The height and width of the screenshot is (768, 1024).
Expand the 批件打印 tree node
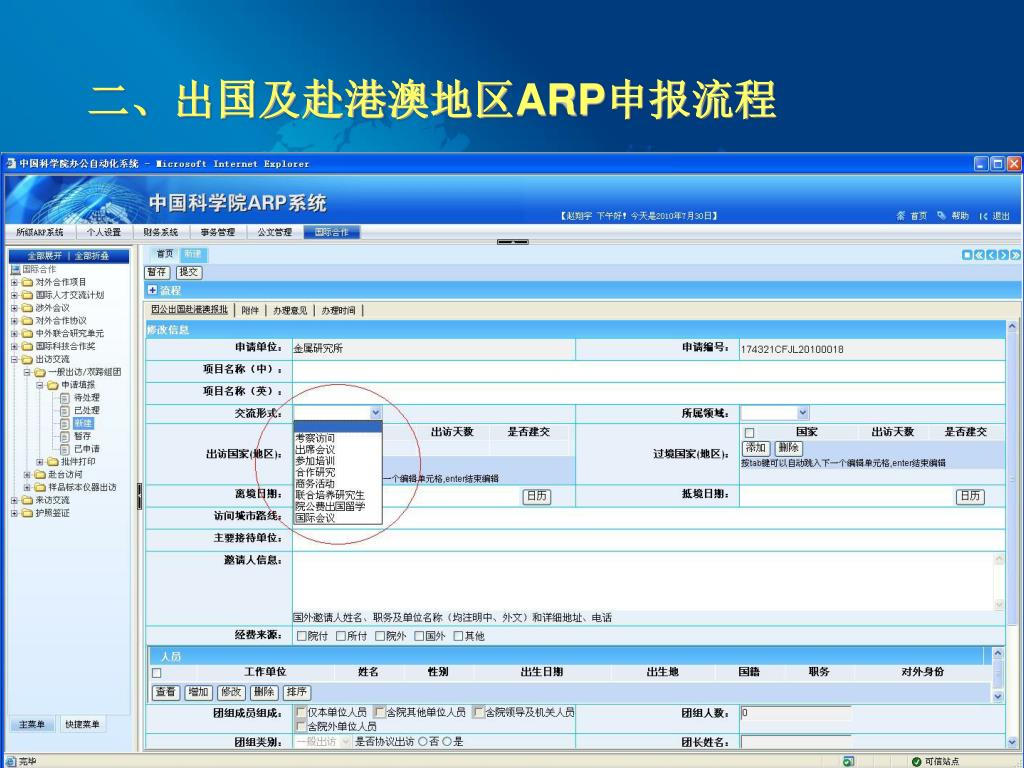click(x=40, y=462)
